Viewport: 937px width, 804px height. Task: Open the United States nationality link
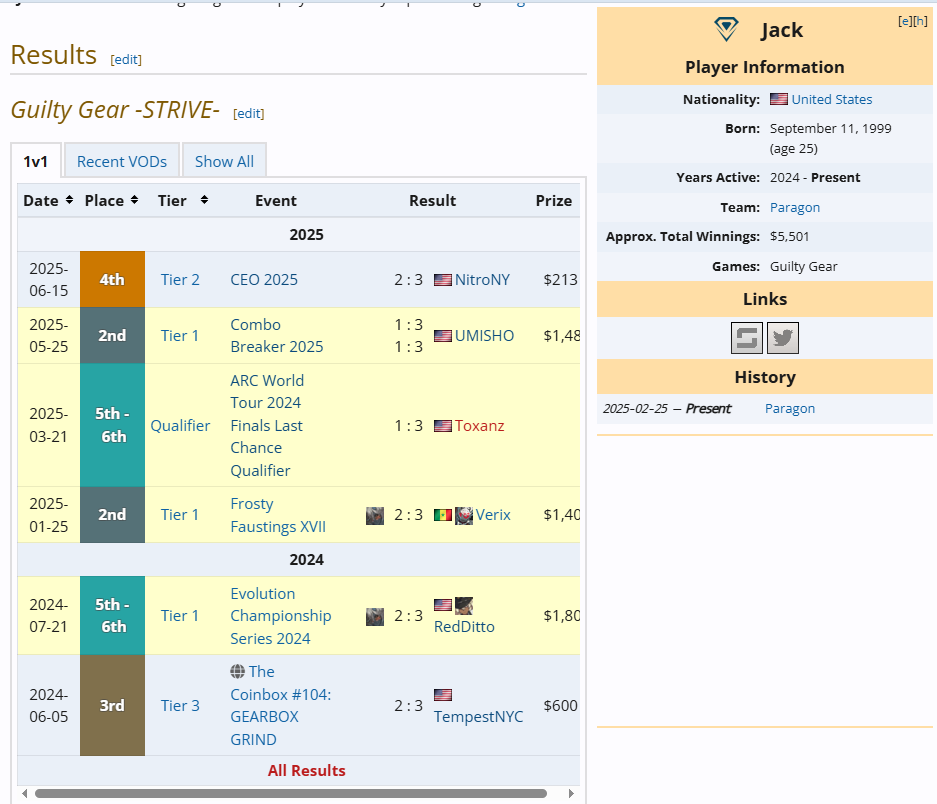coord(832,99)
